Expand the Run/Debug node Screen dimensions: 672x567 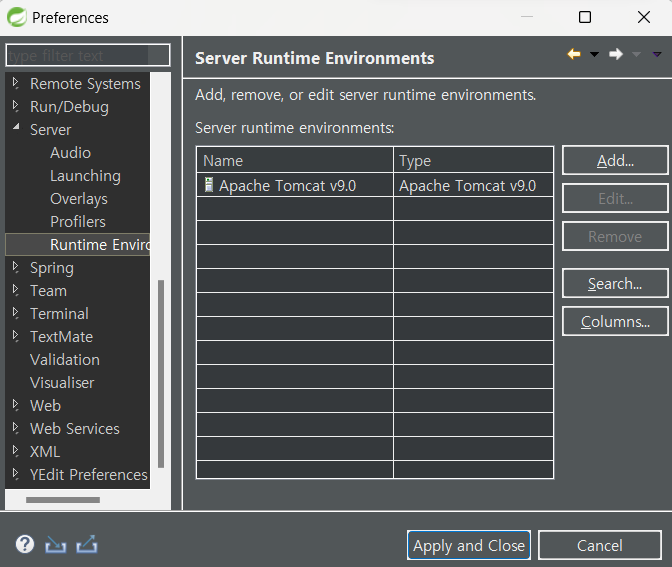click(15, 106)
